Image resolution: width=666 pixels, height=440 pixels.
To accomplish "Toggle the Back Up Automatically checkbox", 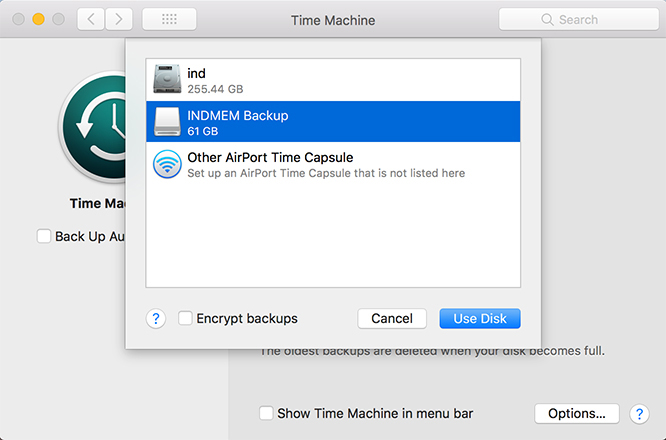I will coord(43,237).
